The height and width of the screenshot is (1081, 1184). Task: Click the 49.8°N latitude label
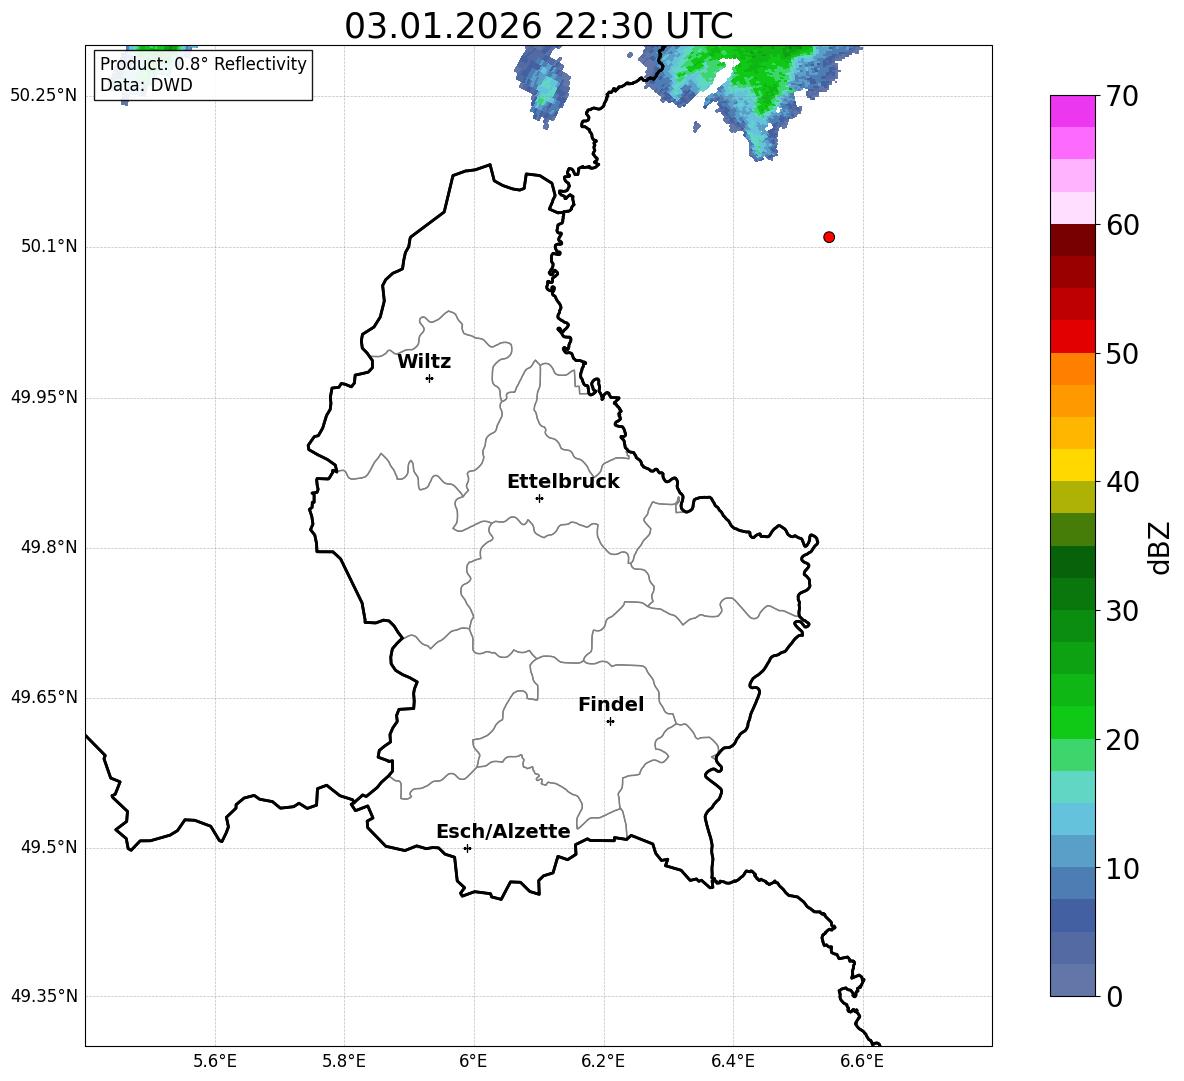tap(49, 547)
